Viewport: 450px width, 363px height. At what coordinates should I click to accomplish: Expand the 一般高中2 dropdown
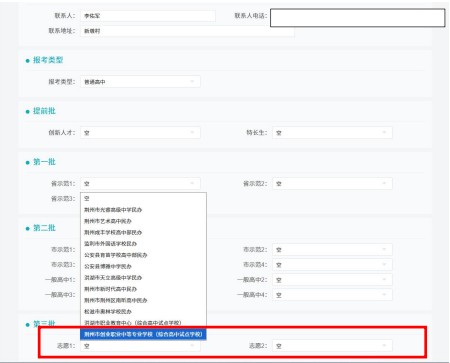pos(332,280)
